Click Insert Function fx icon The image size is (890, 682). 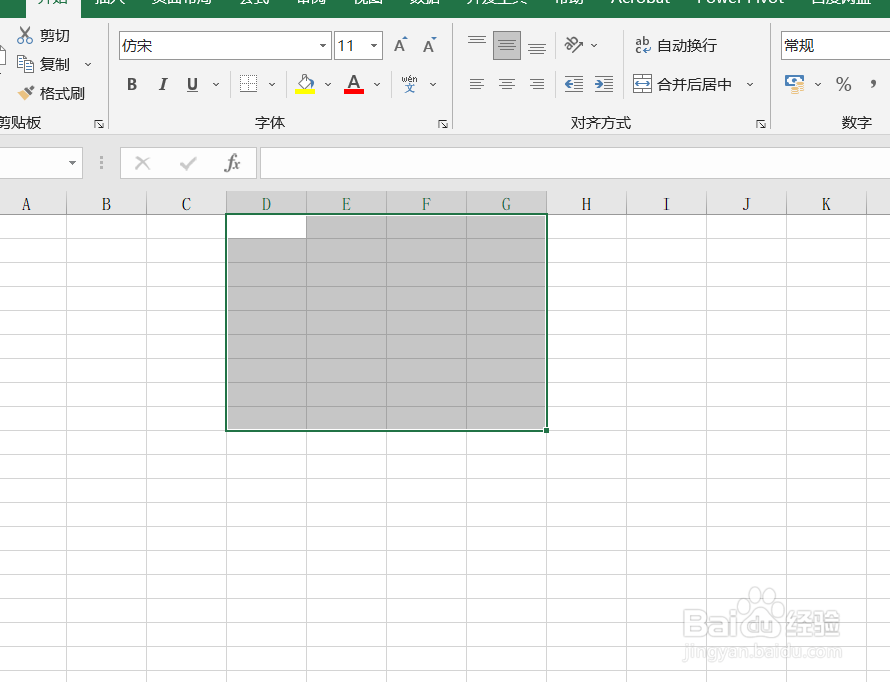[x=232, y=163]
